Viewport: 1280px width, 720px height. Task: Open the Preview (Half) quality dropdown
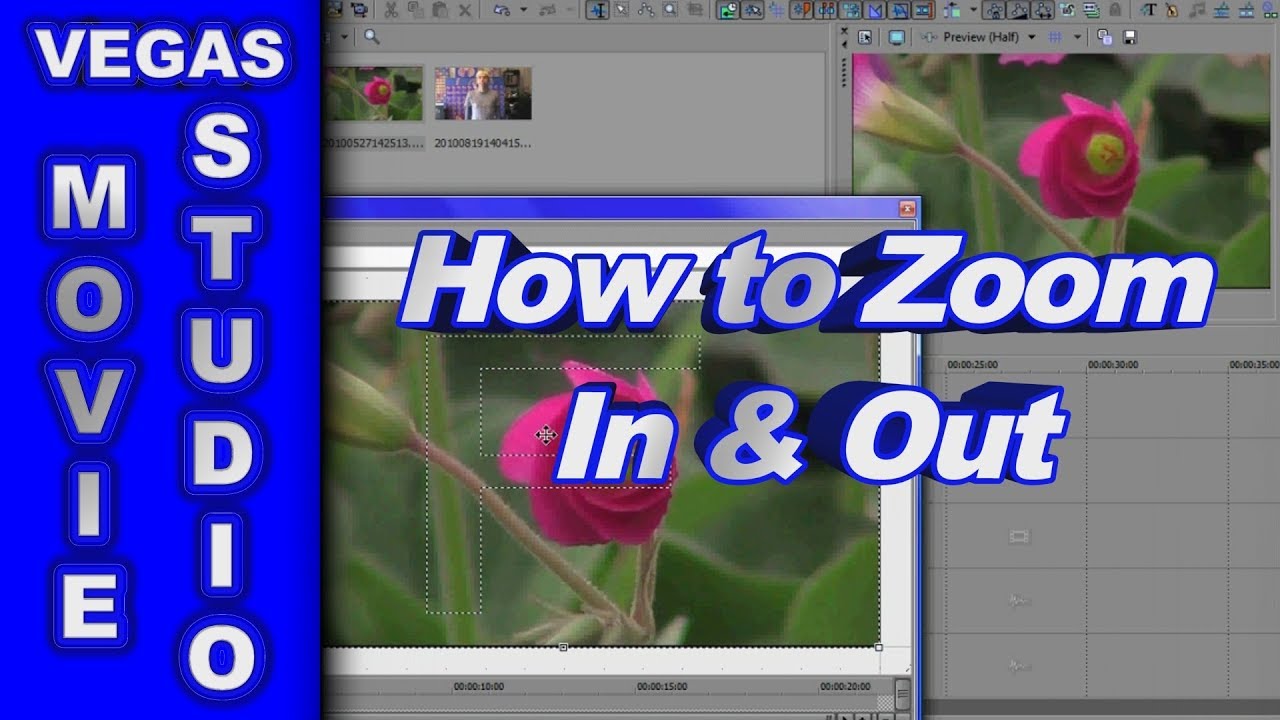tap(1032, 37)
